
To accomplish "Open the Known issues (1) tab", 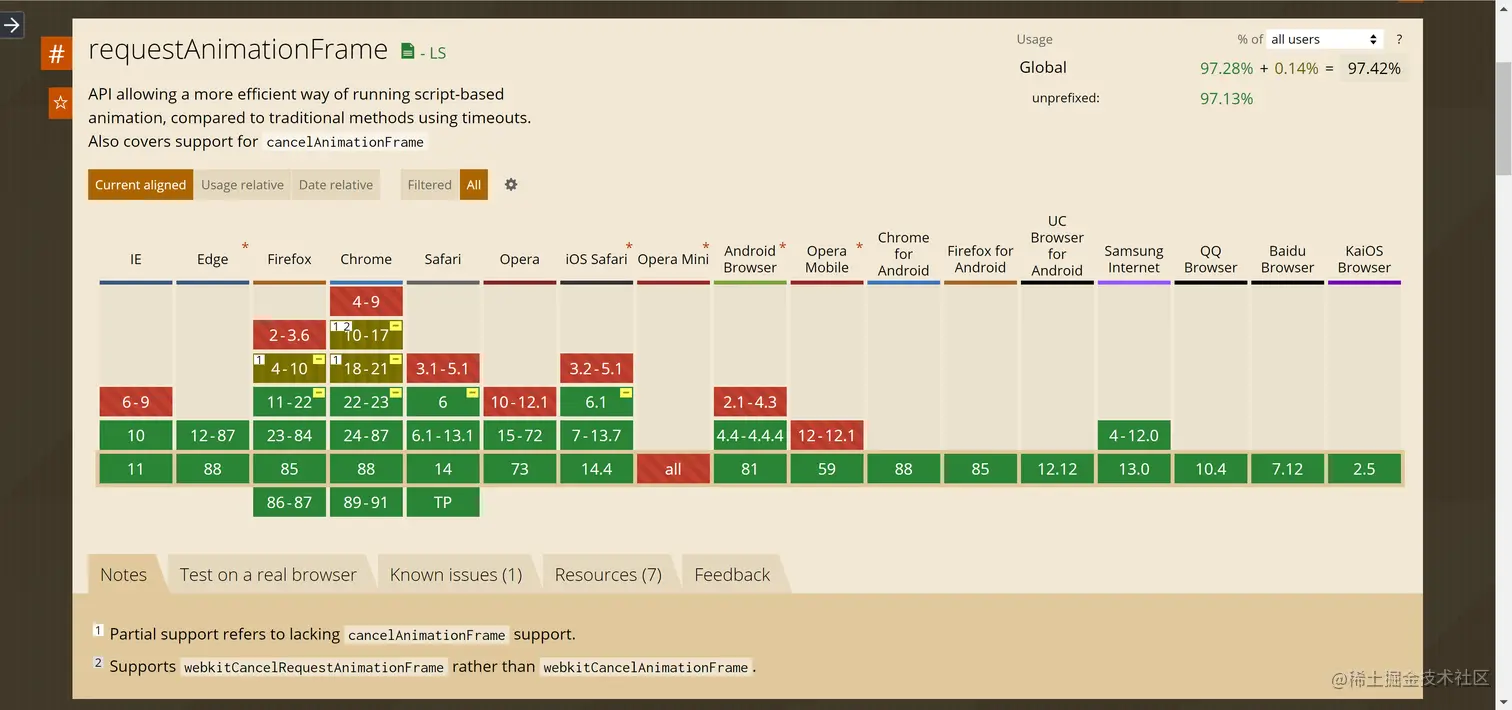I will [456, 574].
